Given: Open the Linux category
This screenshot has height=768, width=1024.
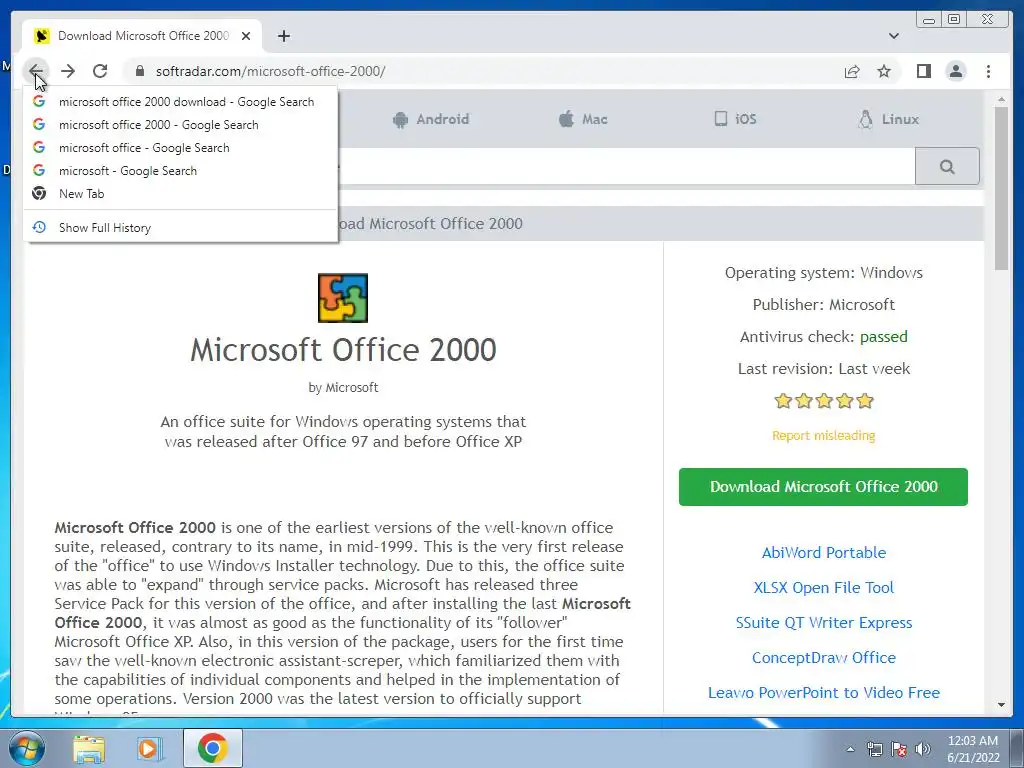Looking at the screenshot, I should pyautogui.click(x=888, y=119).
